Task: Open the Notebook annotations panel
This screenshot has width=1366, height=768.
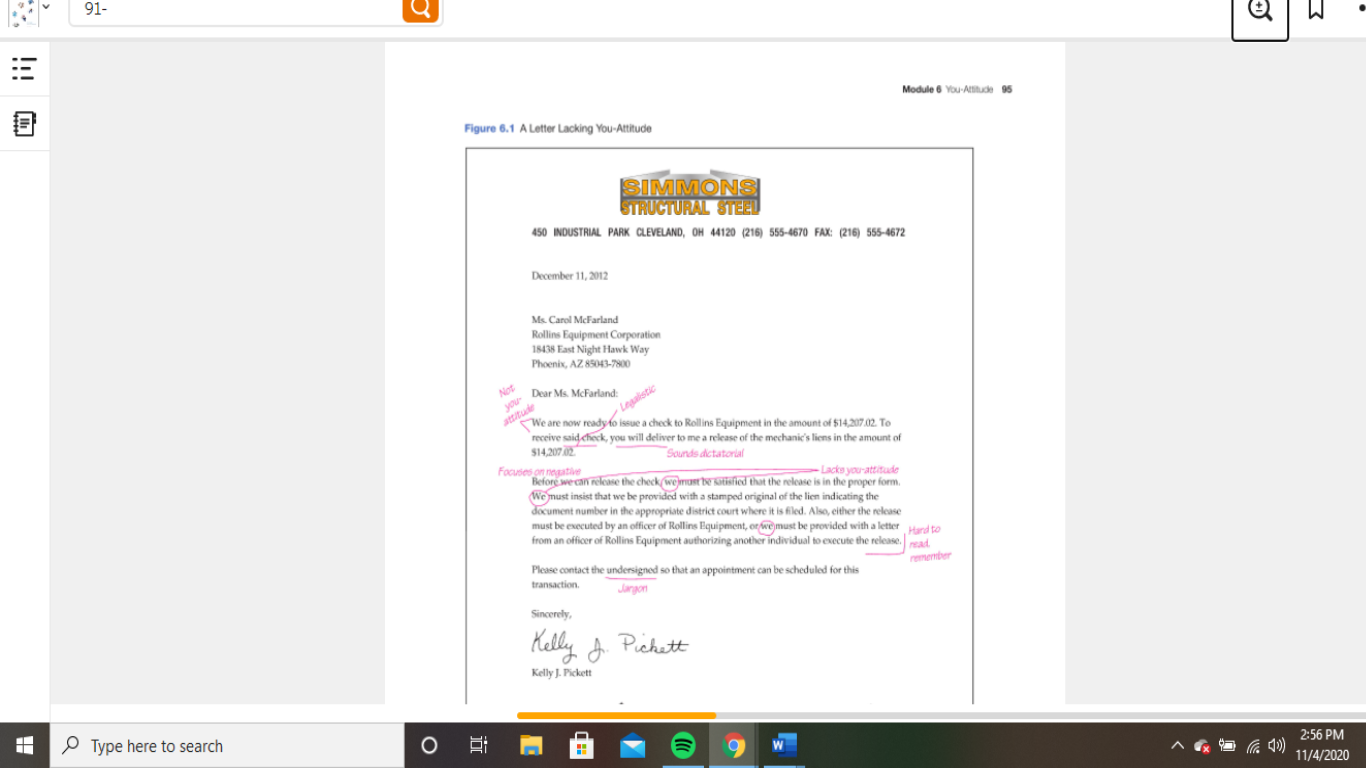Action: pyautogui.click(x=25, y=123)
